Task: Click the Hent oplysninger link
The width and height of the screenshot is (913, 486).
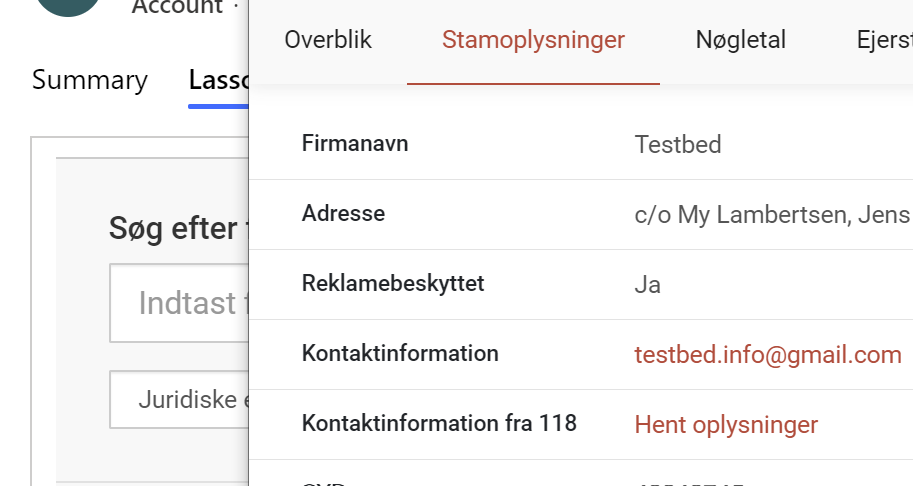Action: [726, 425]
